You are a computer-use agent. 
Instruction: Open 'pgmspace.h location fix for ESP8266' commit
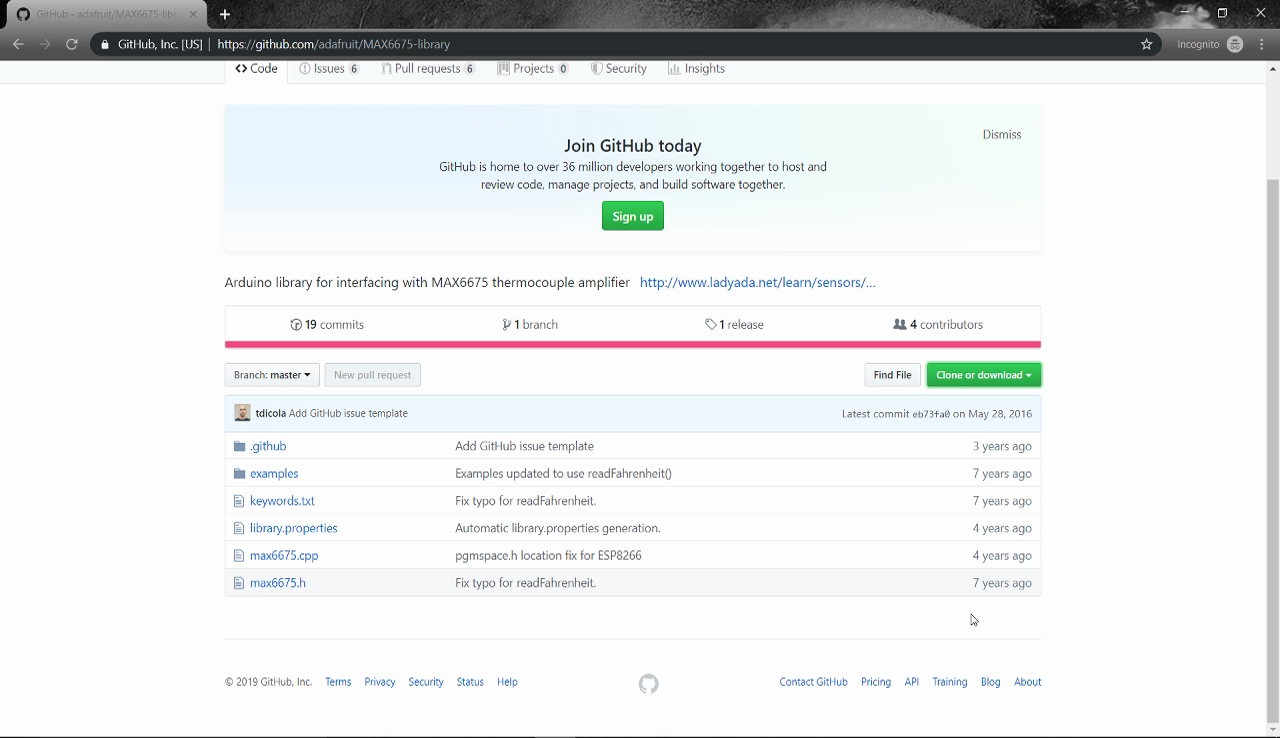point(548,555)
